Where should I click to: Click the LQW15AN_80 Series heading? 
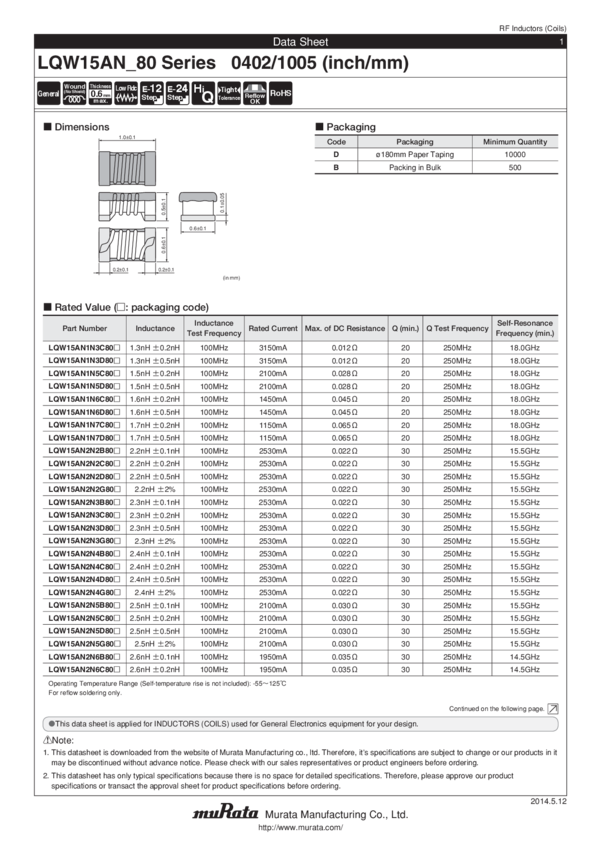127,63
